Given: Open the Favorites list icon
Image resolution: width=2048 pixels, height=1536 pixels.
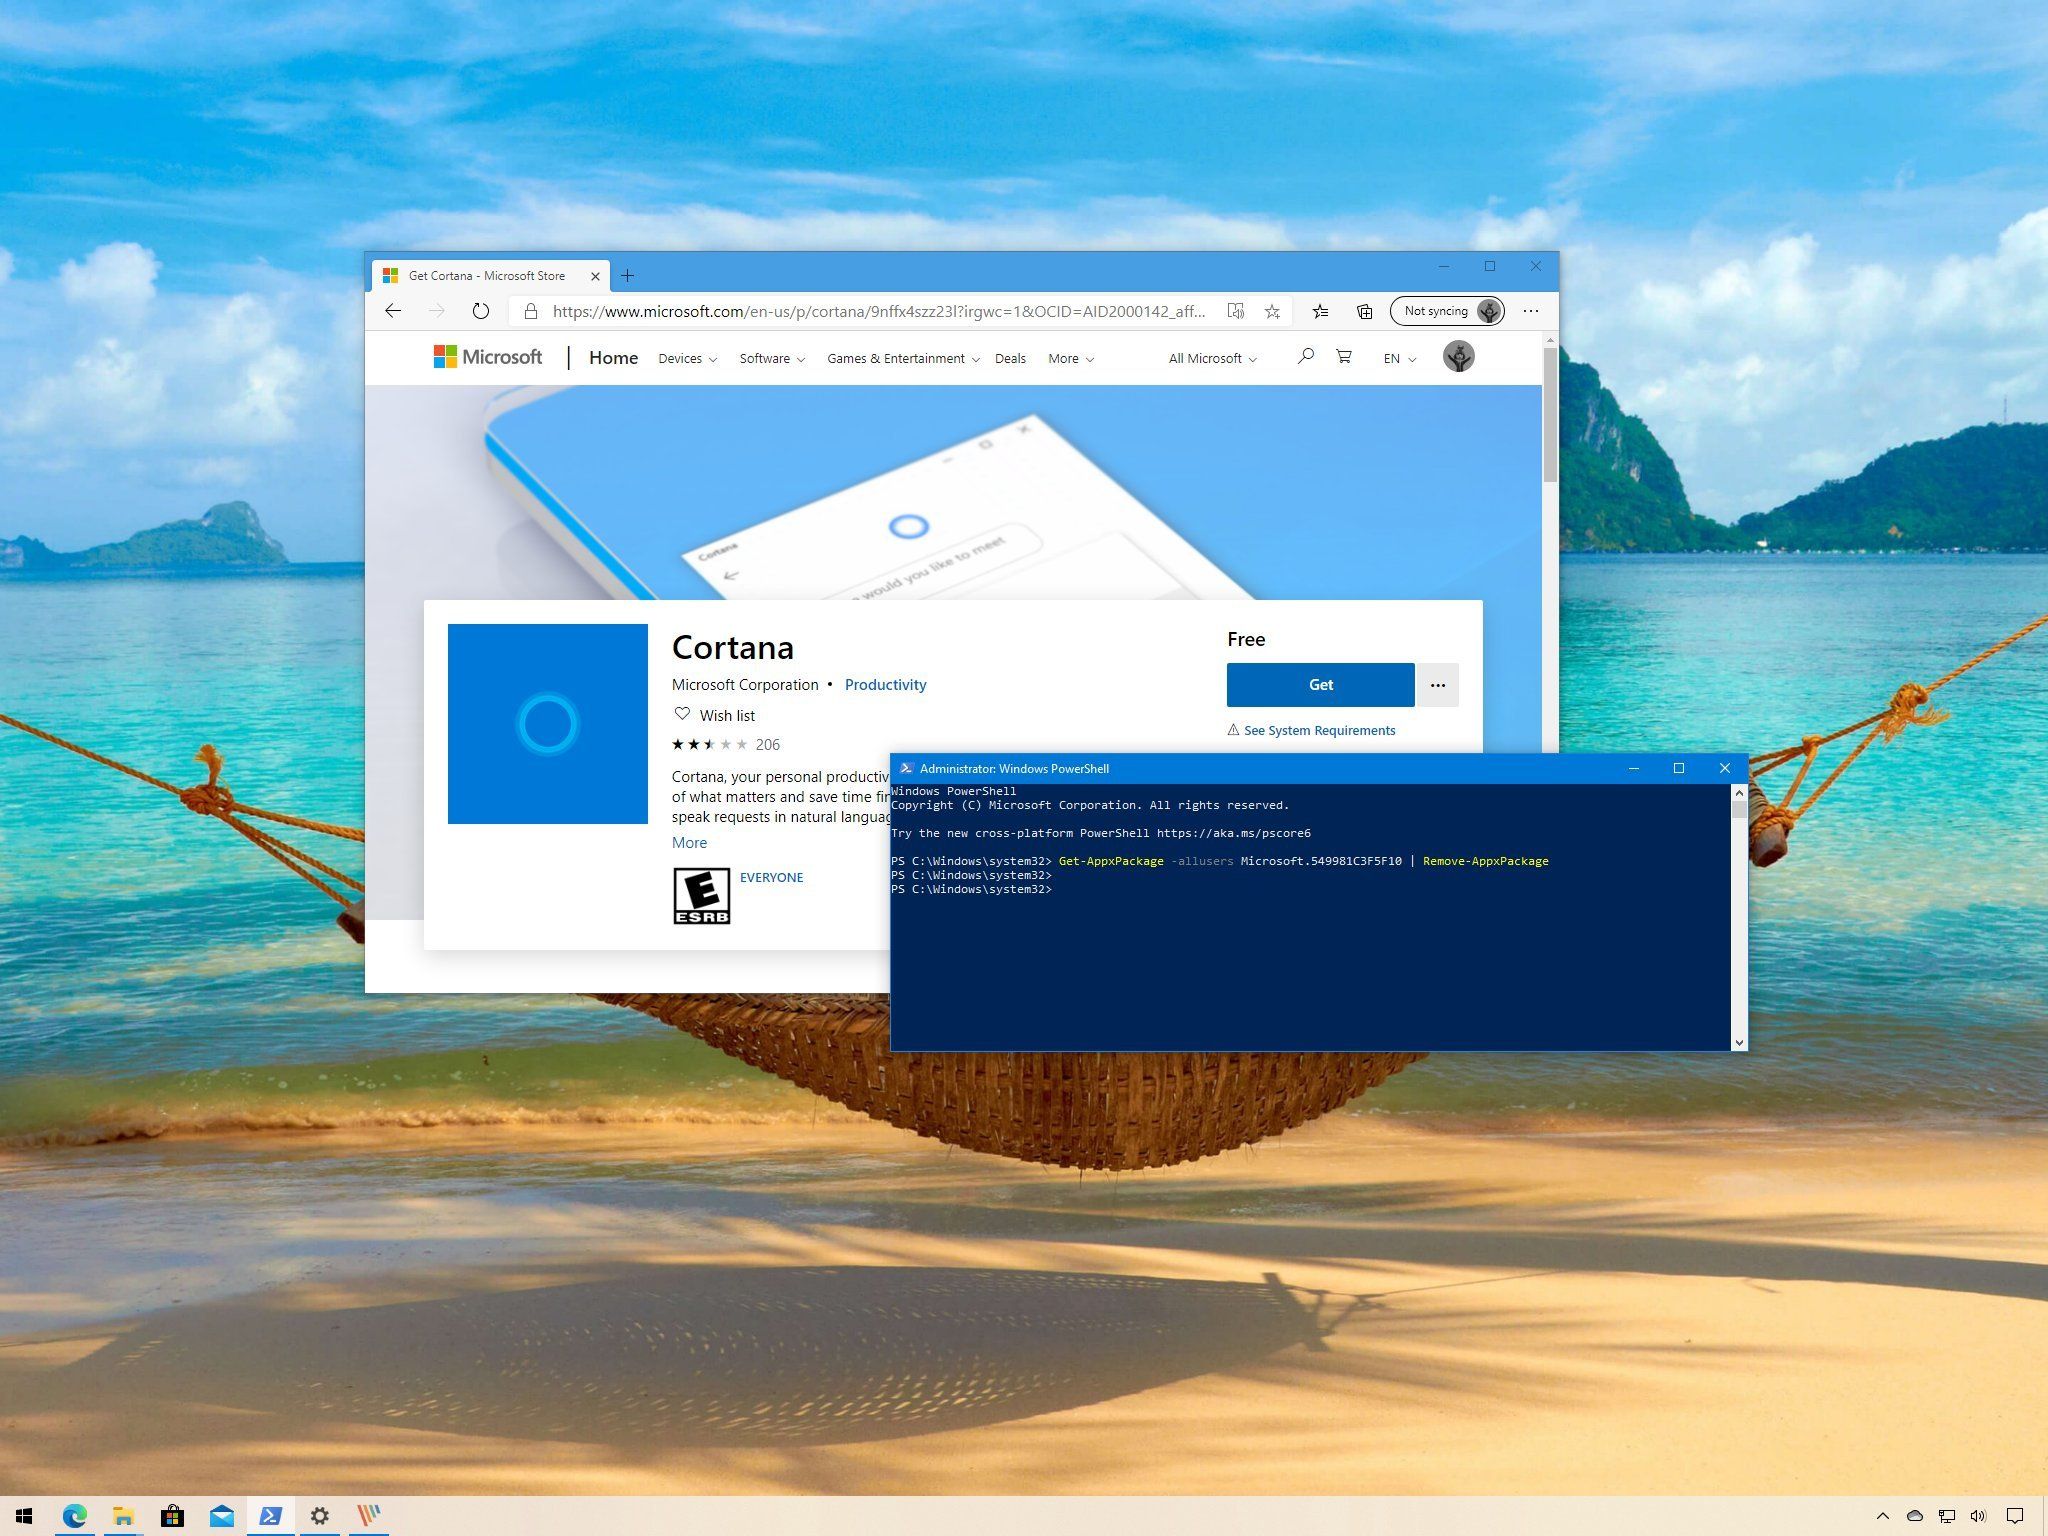Looking at the screenshot, I should [x=1320, y=311].
